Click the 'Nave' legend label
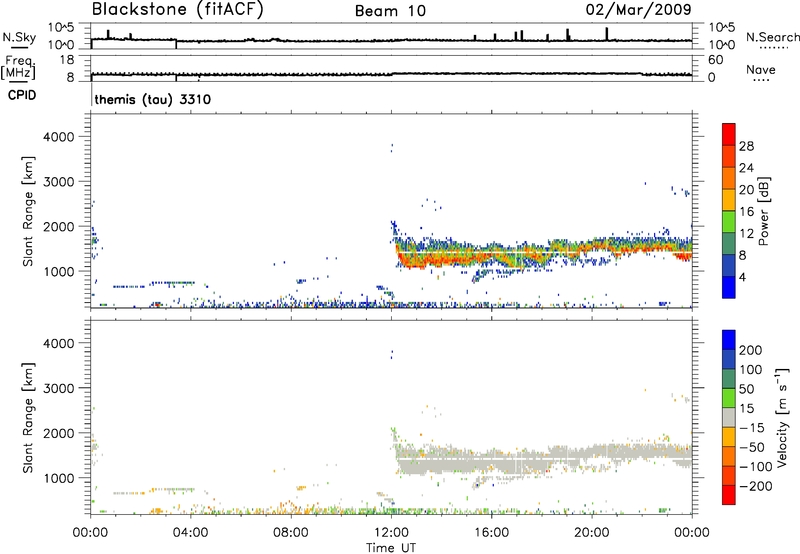This screenshot has height=554, width=800. 761,70
